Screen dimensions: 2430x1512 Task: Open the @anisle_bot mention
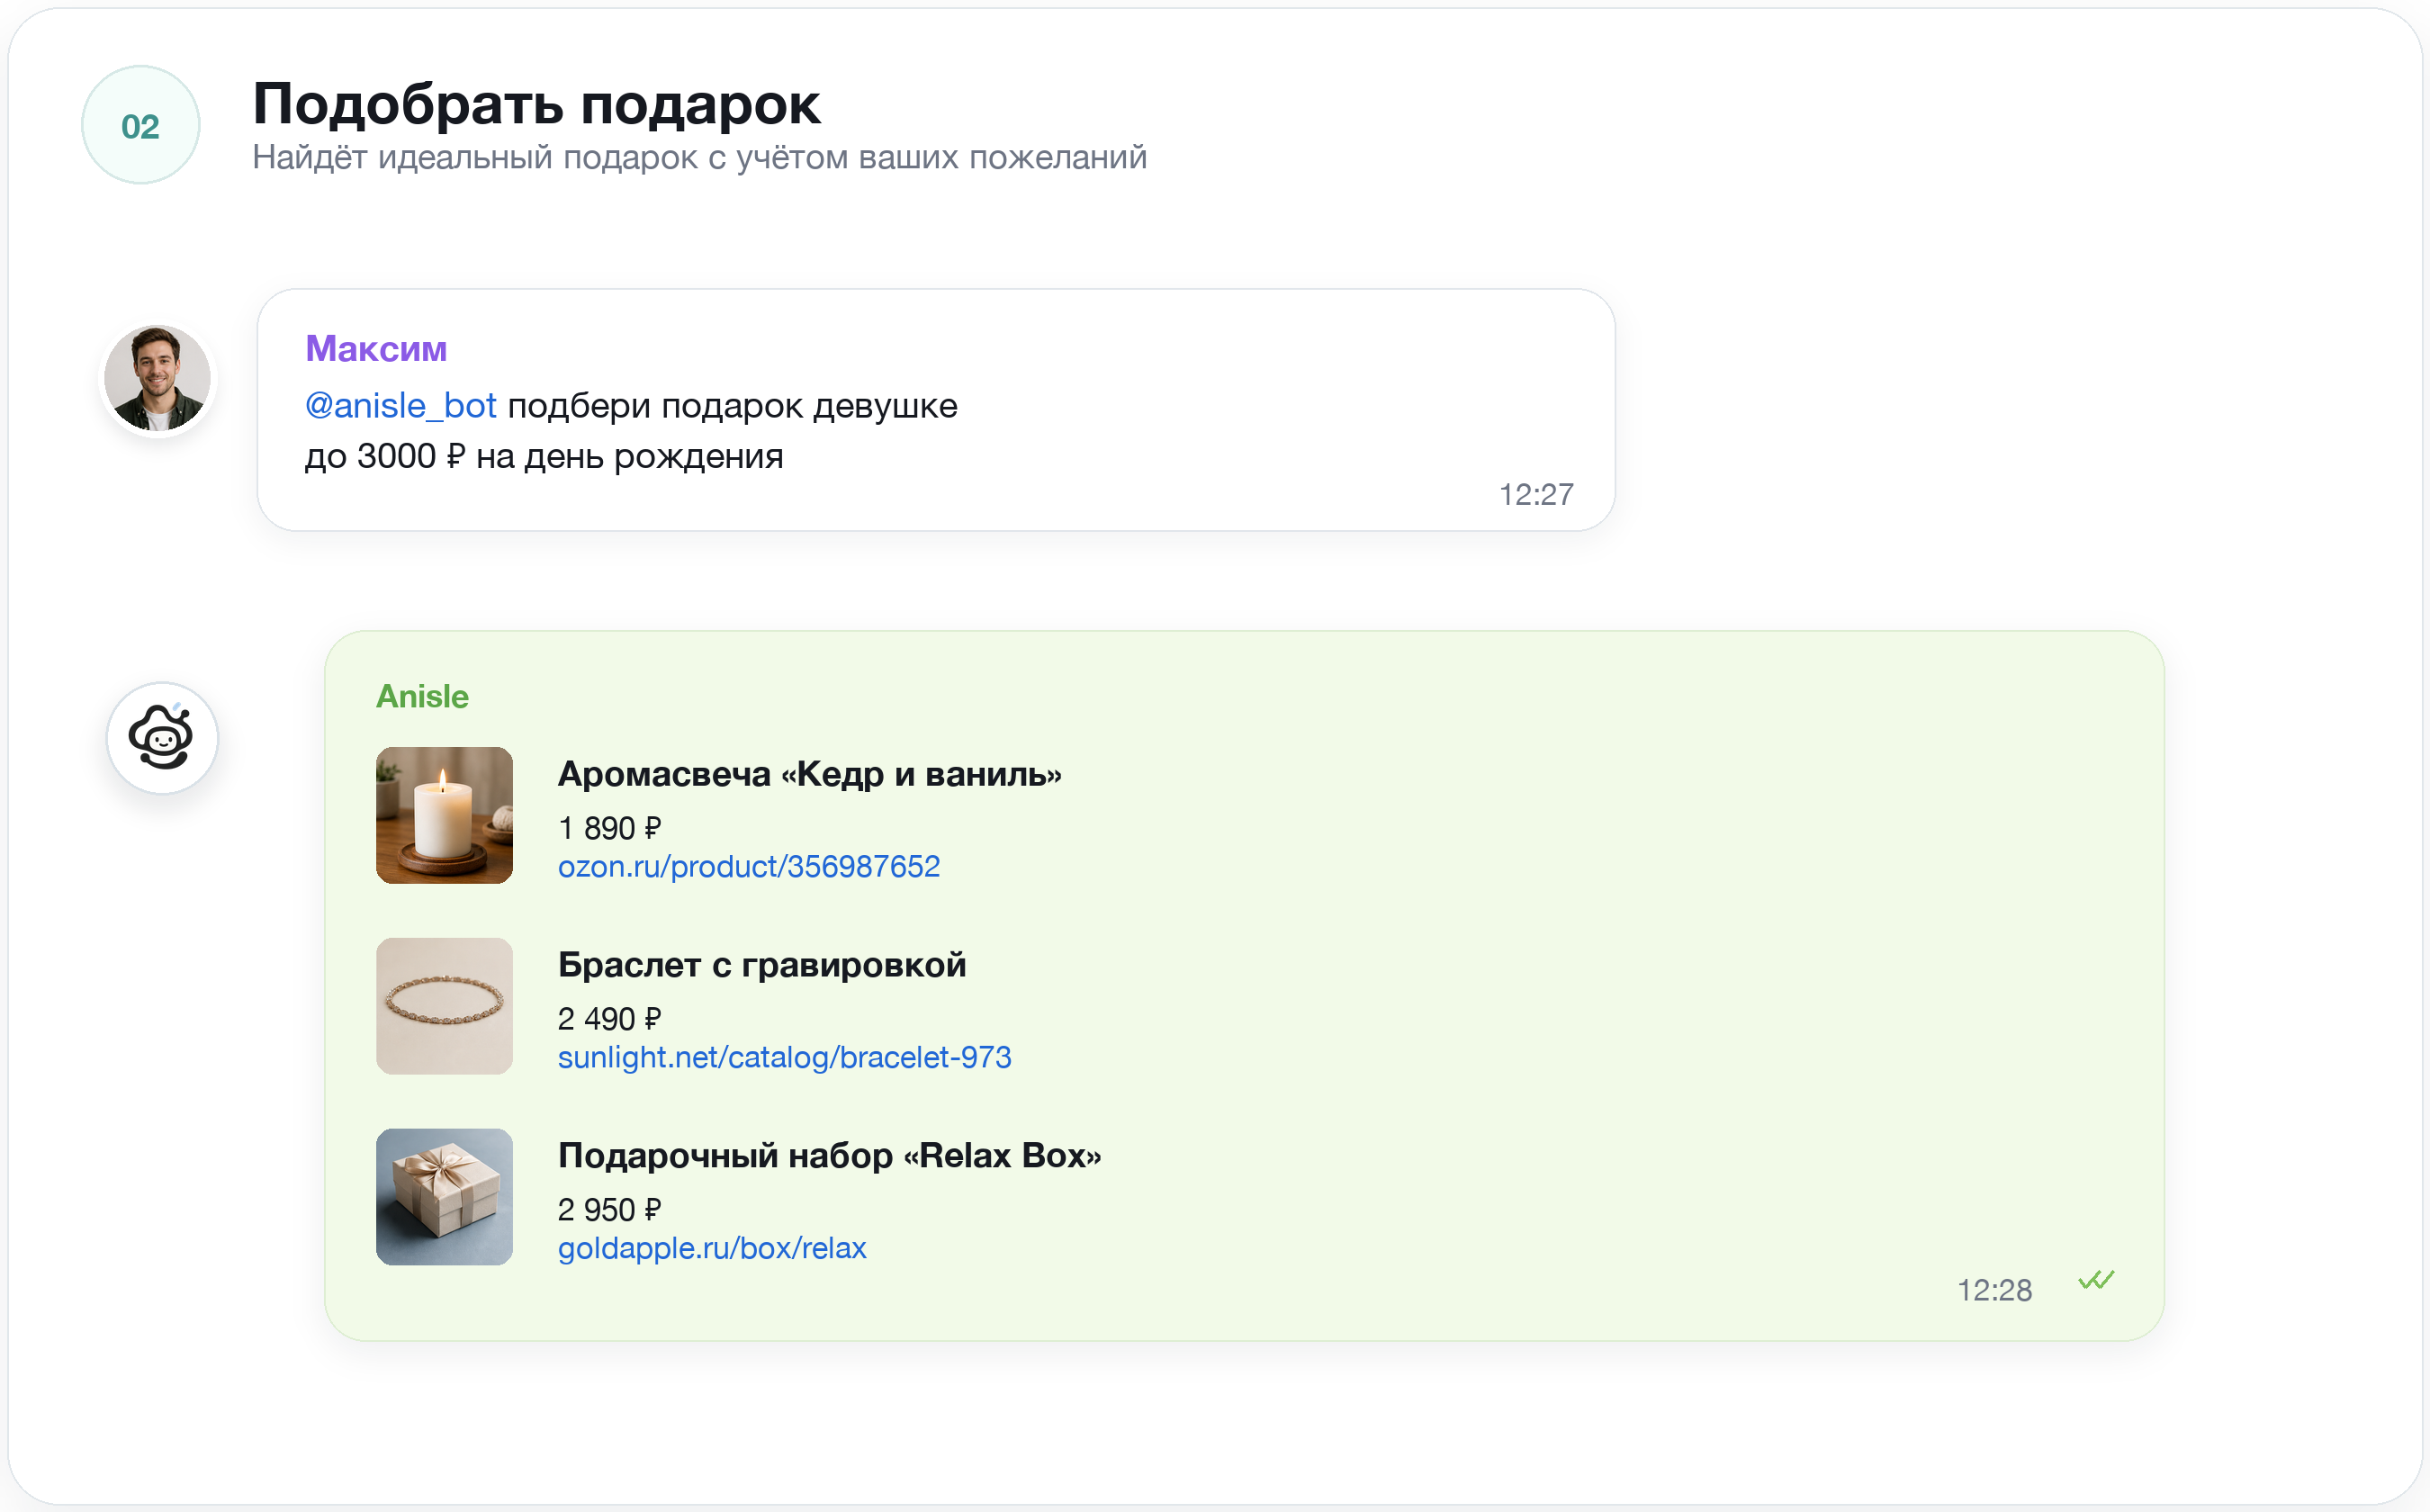[x=400, y=406]
